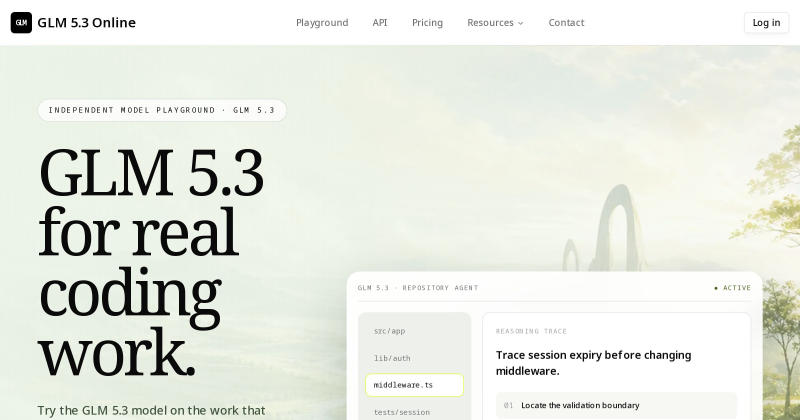Select step 01 Locate the validation boundary

616,405
